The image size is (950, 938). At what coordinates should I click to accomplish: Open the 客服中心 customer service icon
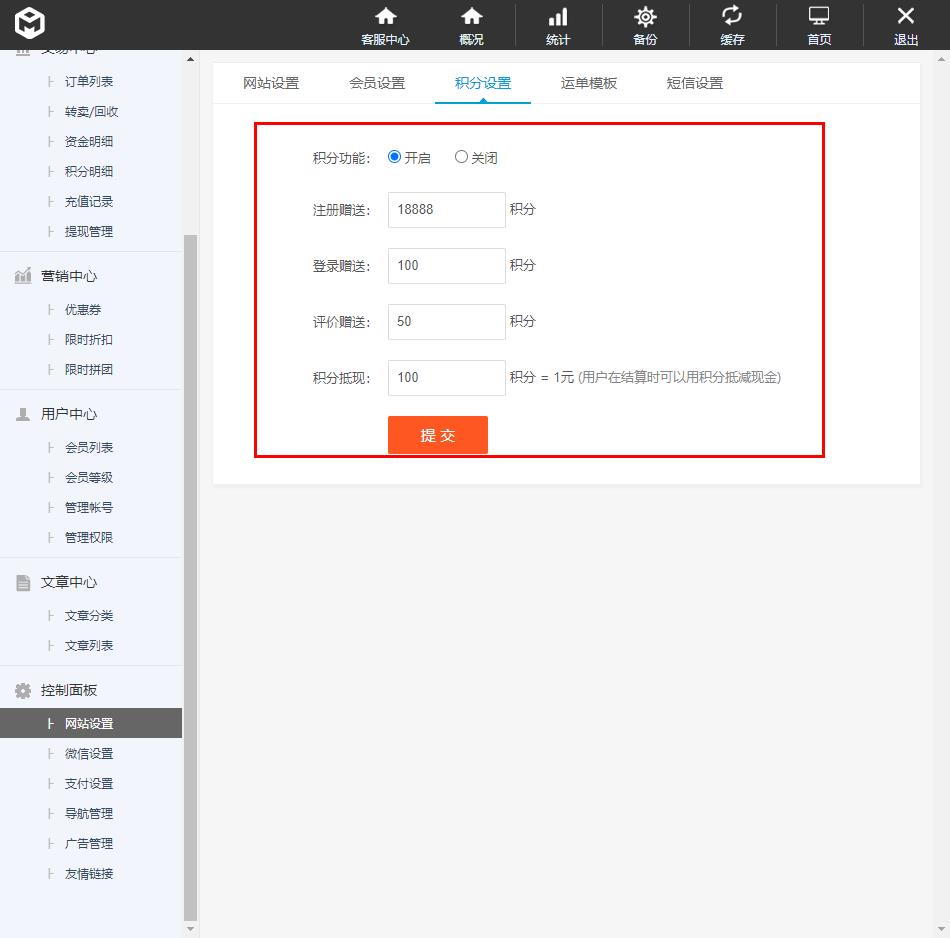point(386,25)
